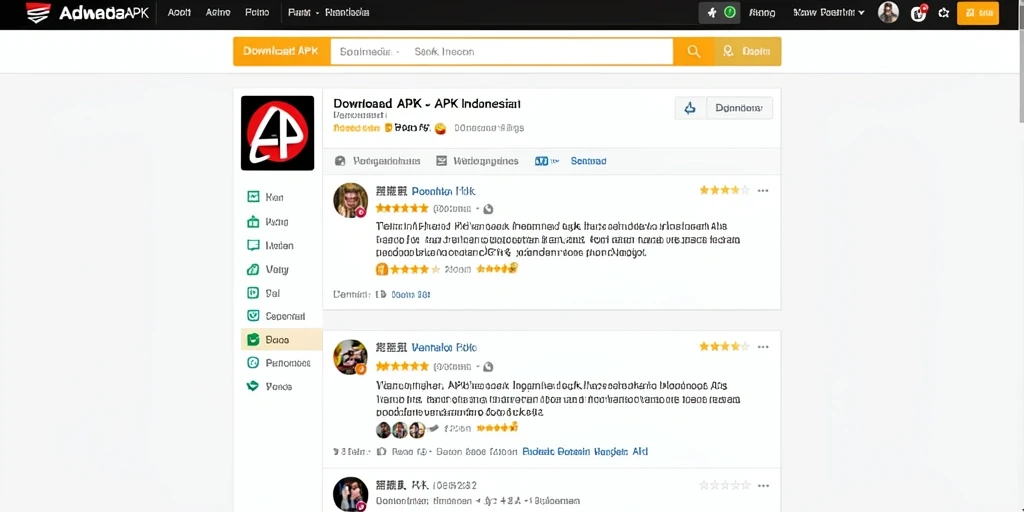Click the header text link left of account dropdown
This screenshot has width=1024, height=512.
pyautogui.click(x=762, y=12)
